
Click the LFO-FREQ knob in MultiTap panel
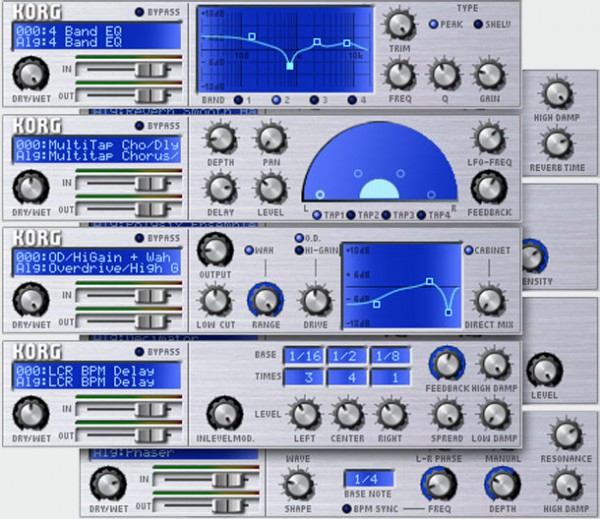(x=489, y=139)
